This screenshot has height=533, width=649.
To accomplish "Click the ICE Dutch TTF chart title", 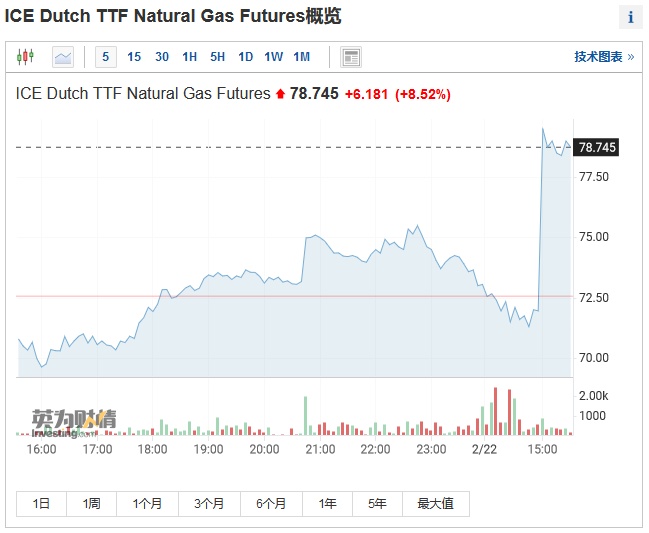I will 143,94.
